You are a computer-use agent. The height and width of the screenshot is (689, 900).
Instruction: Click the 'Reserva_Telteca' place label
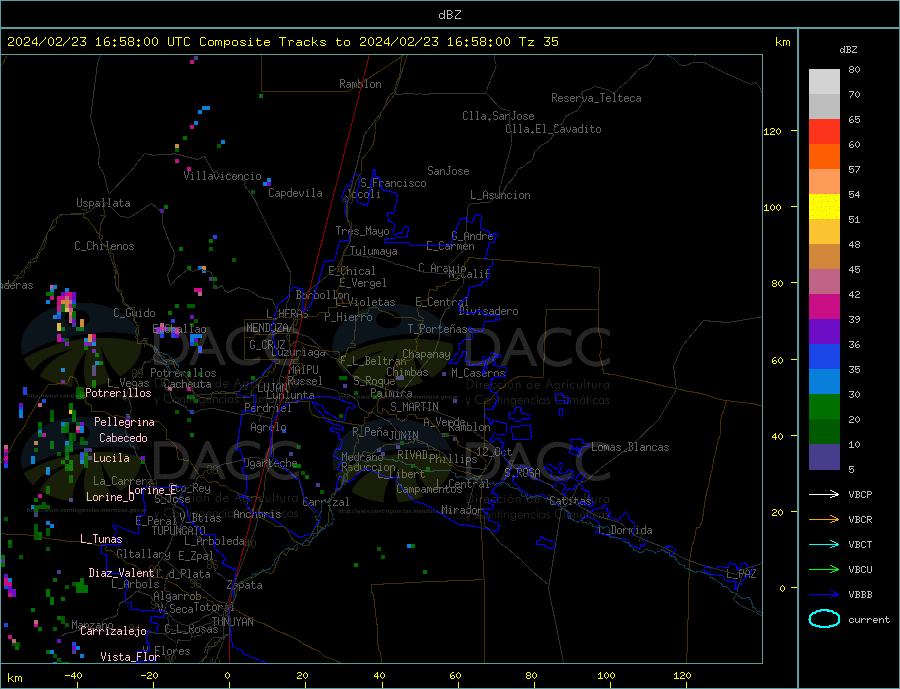[596, 98]
